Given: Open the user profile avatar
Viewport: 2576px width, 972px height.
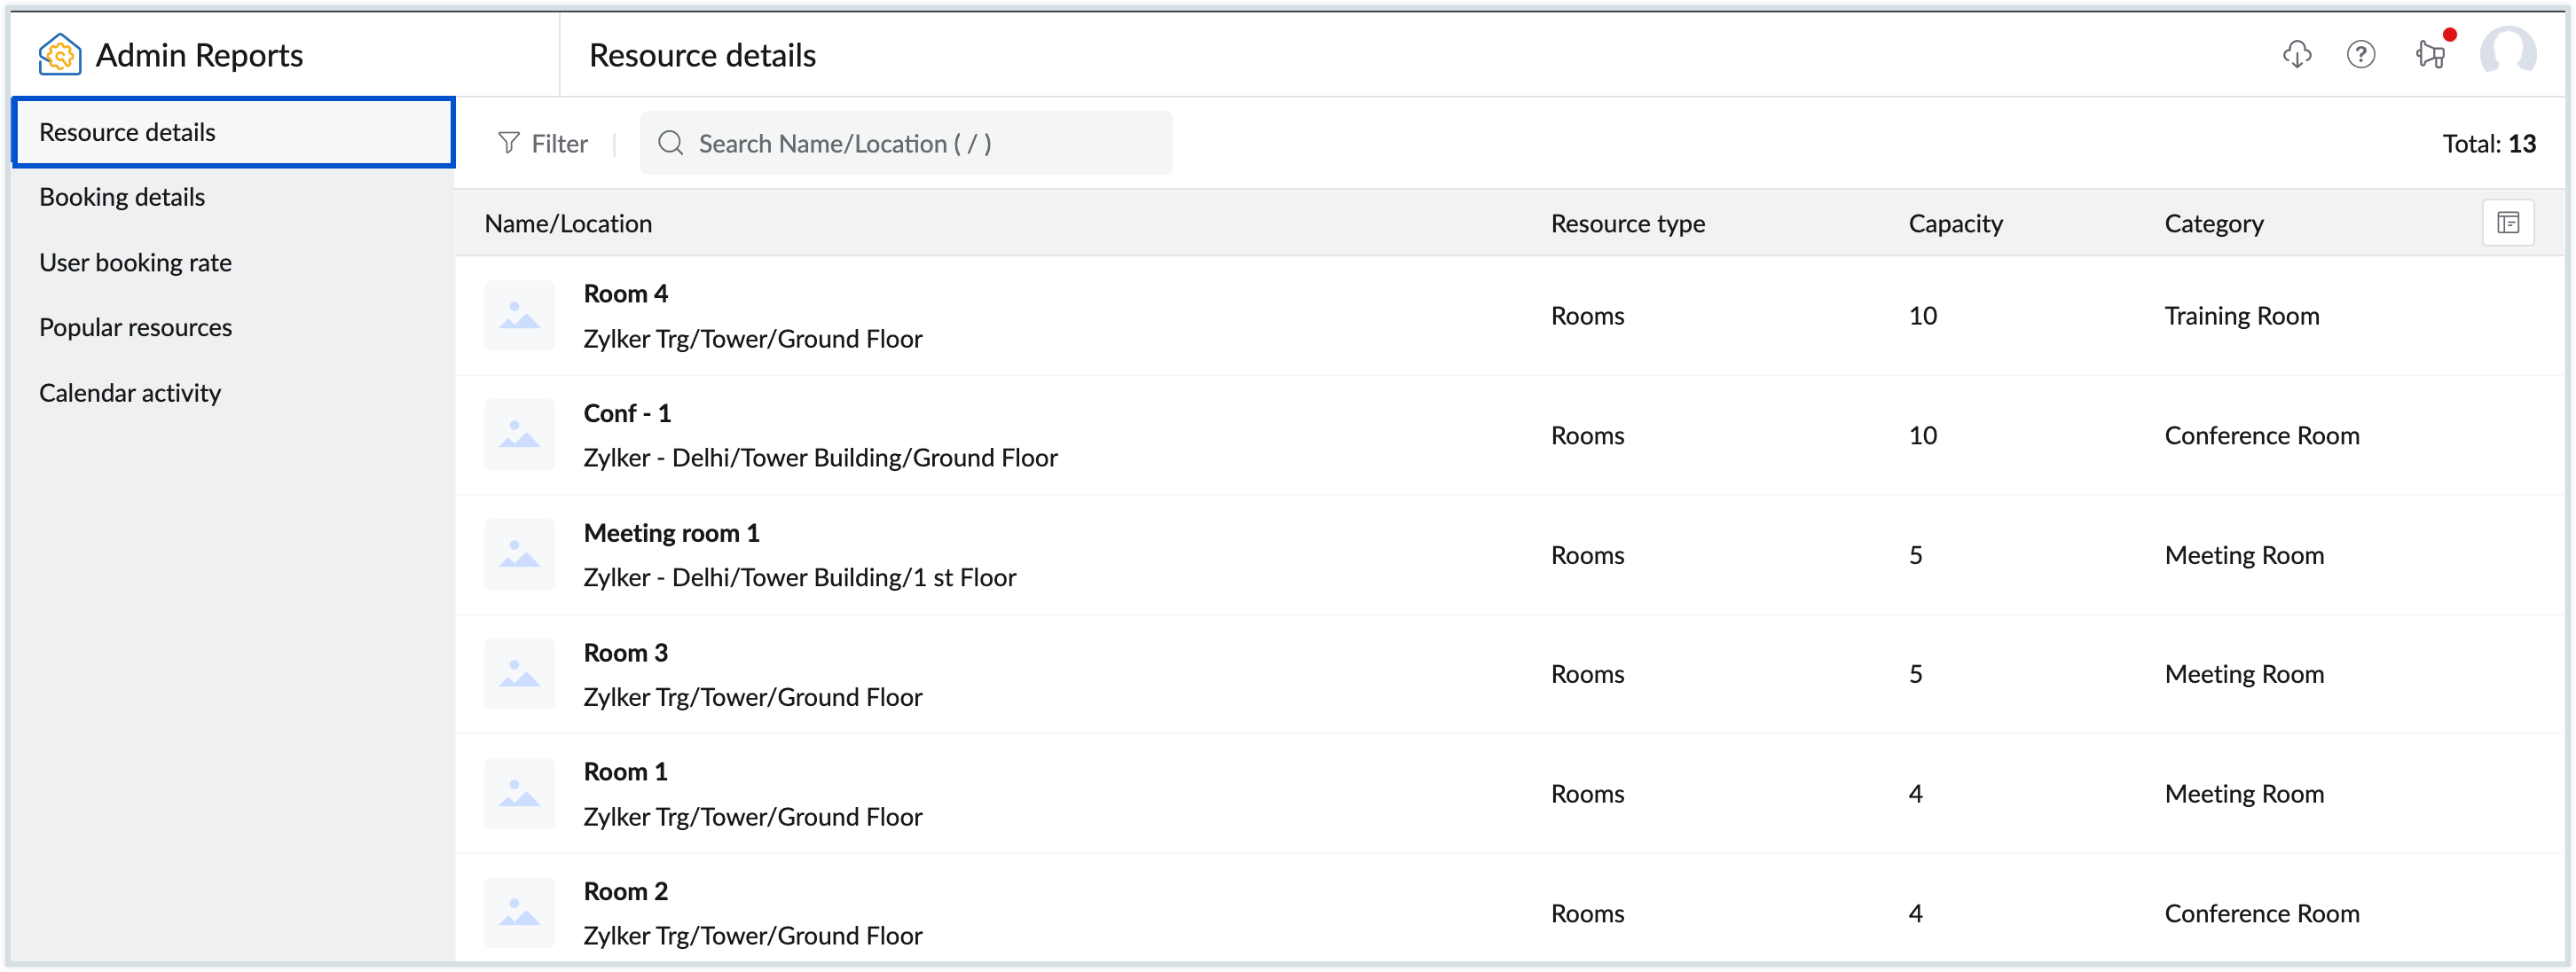Looking at the screenshot, I should 2507,54.
